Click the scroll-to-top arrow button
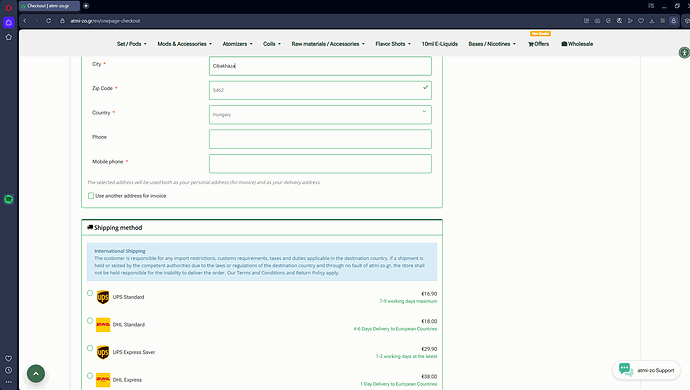The height and width of the screenshot is (390, 690). (x=36, y=374)
